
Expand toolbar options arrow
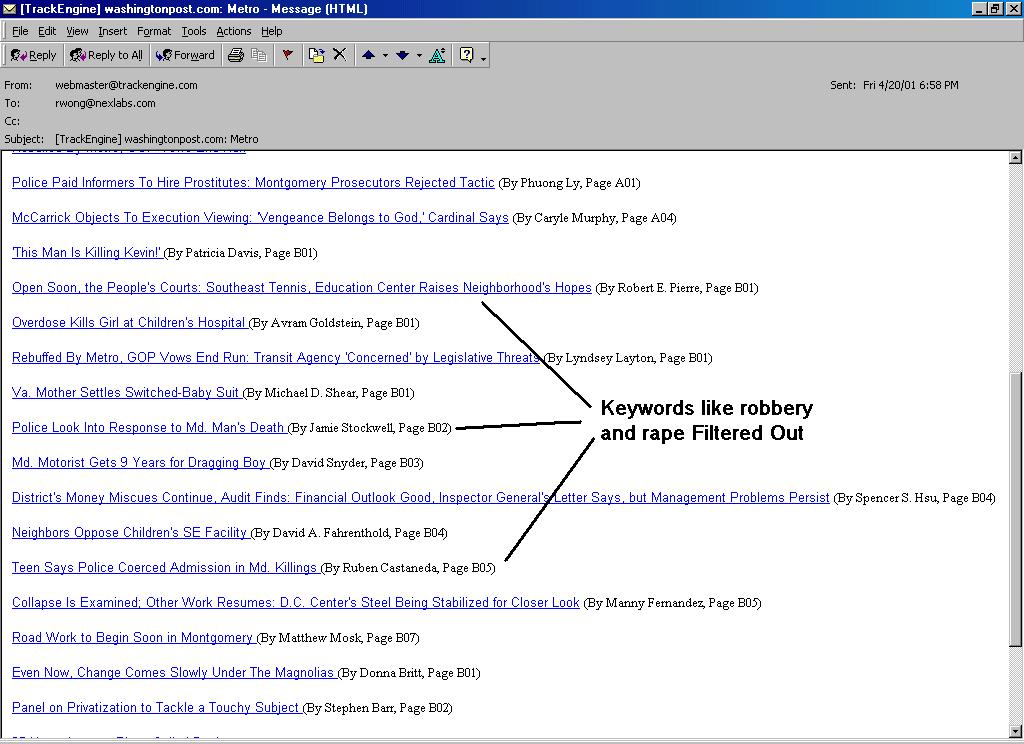483,57
